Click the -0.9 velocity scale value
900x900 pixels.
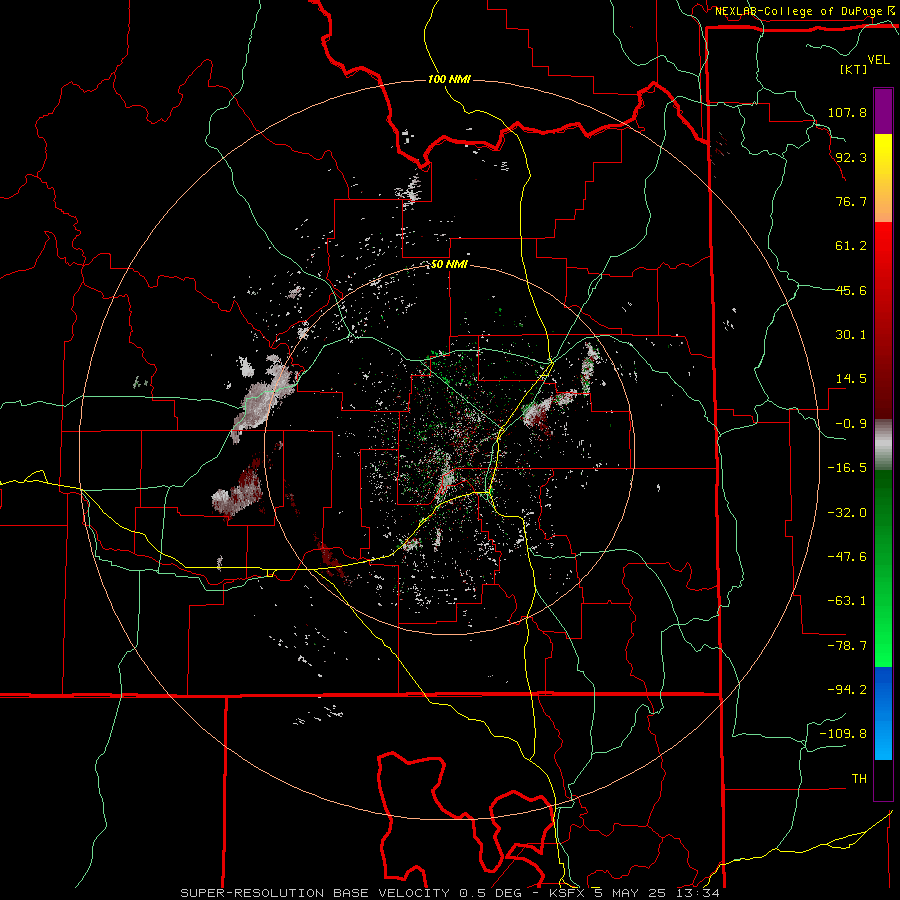point(851,424)
